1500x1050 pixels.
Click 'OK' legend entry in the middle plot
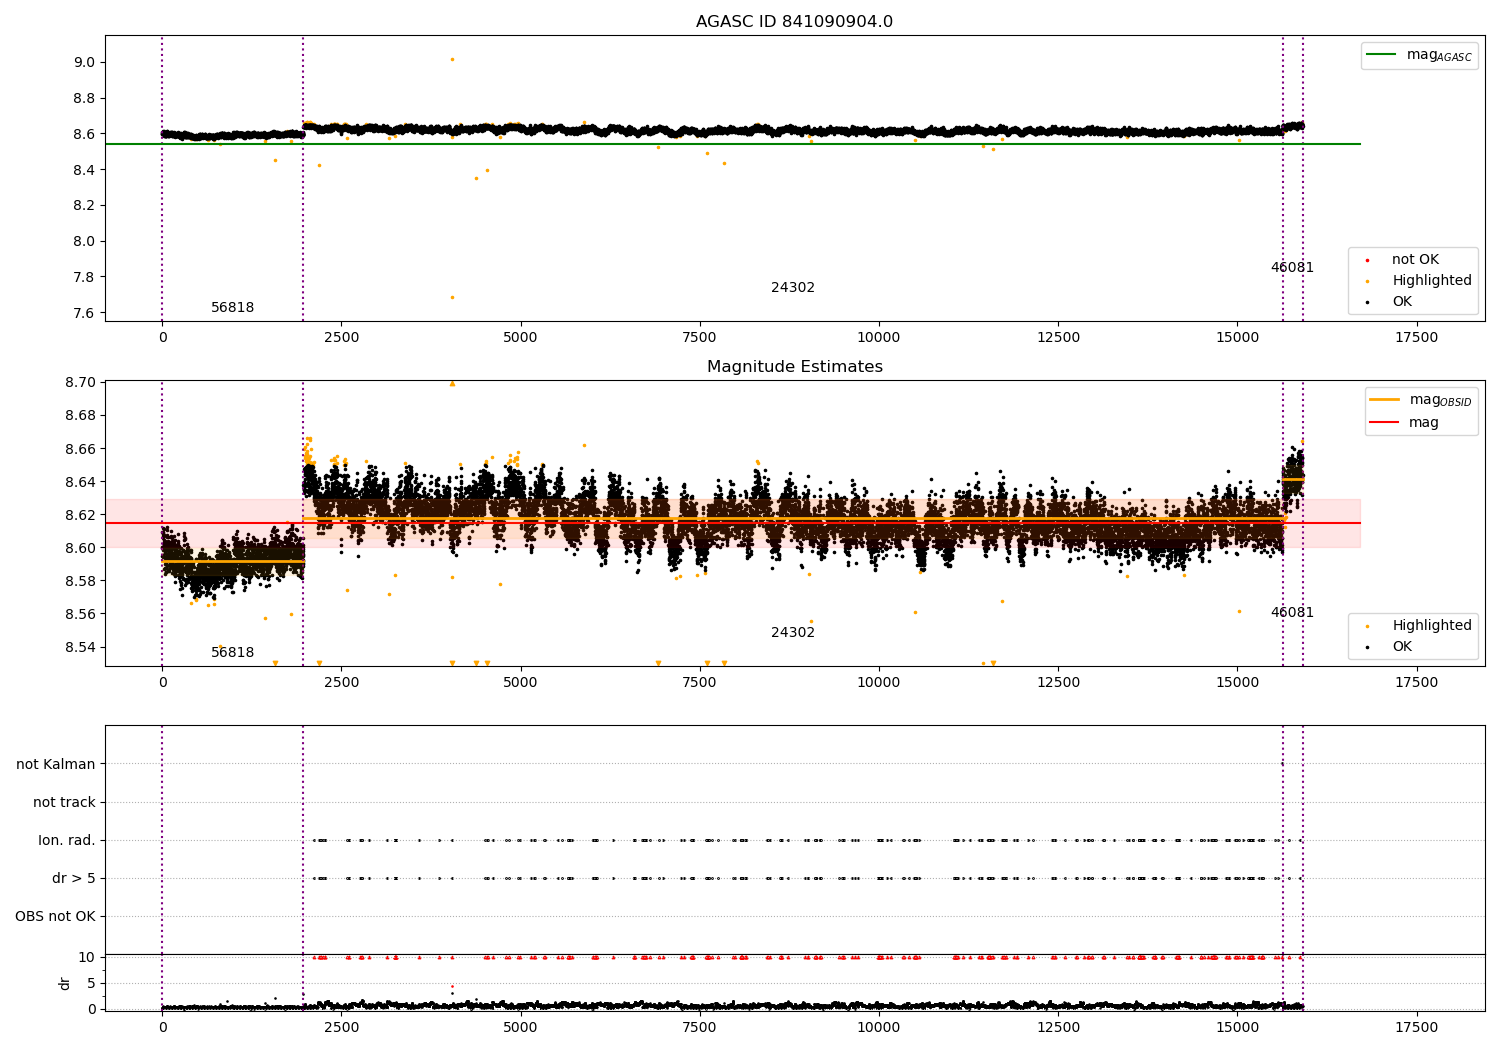1402,647
